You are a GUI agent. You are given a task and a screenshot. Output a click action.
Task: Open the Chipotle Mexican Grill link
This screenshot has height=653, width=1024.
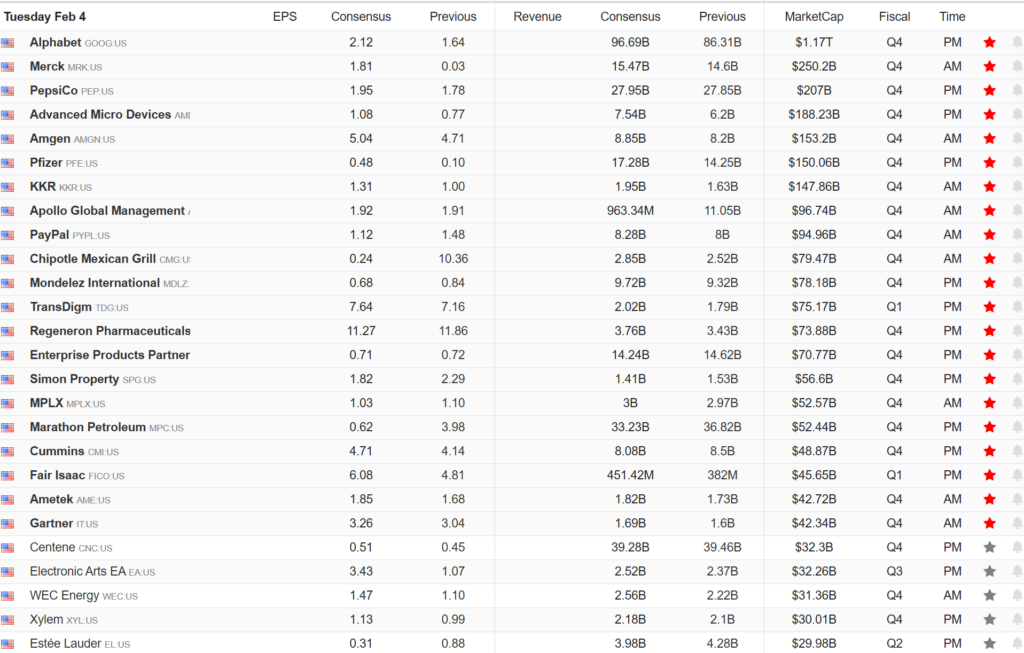click(x=92, y=259)
